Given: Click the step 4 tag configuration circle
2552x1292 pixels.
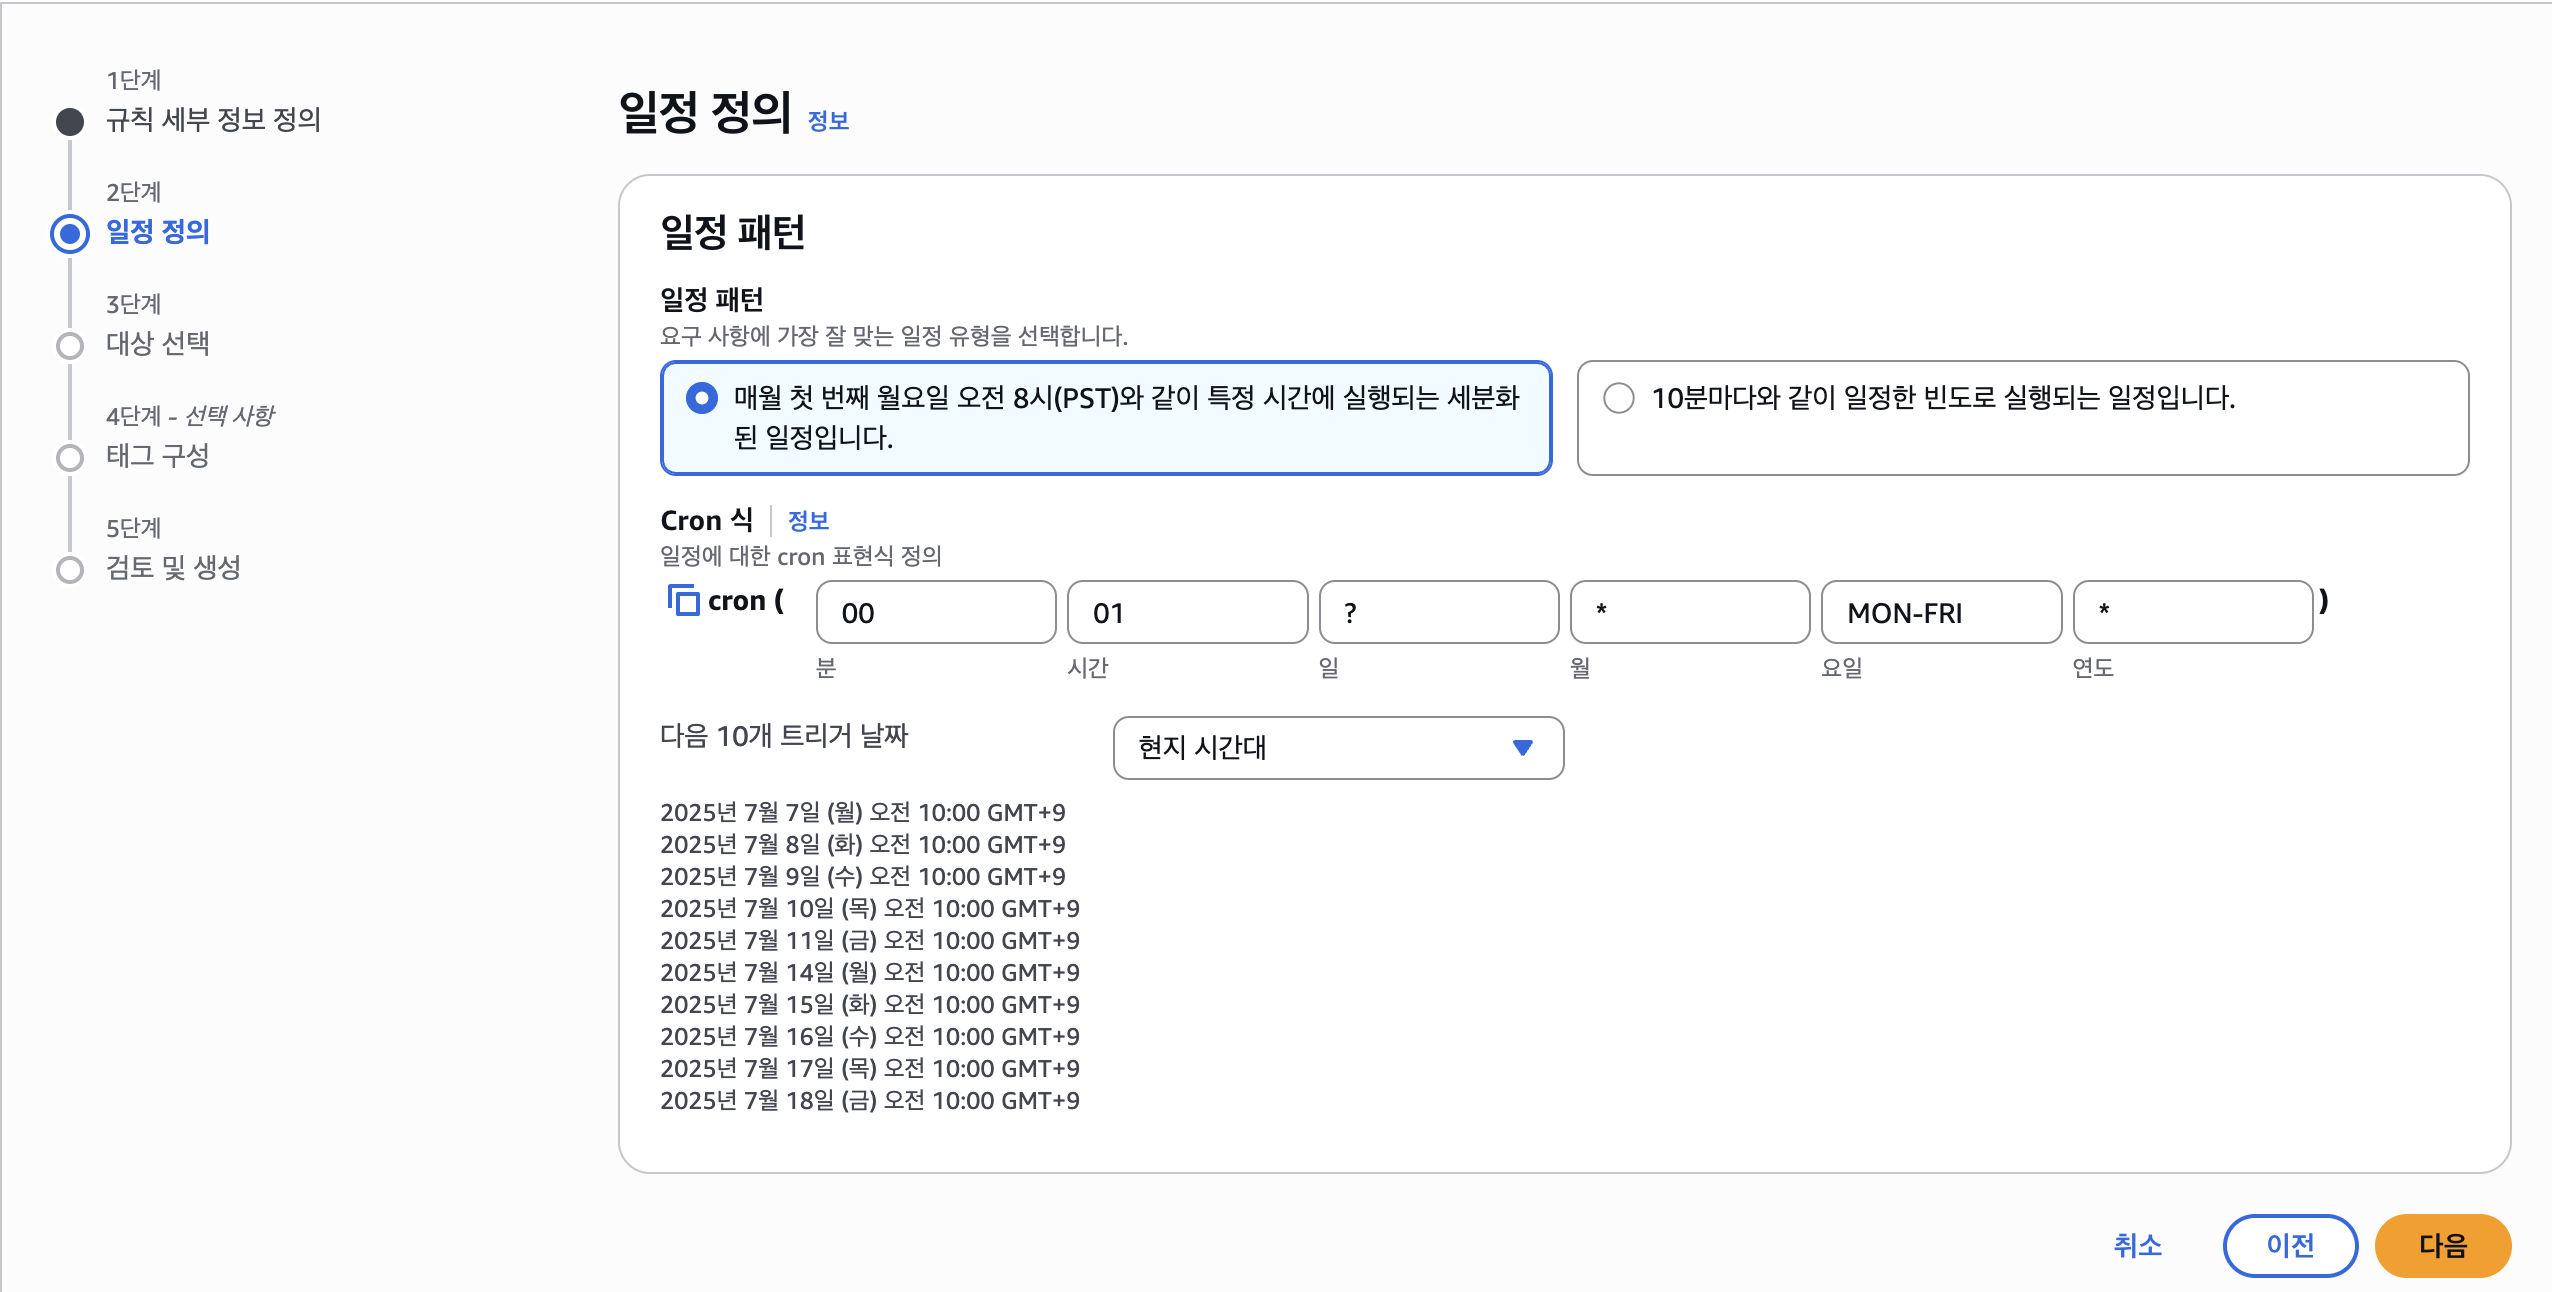Looking at the screenshot, I should (70, 458).
